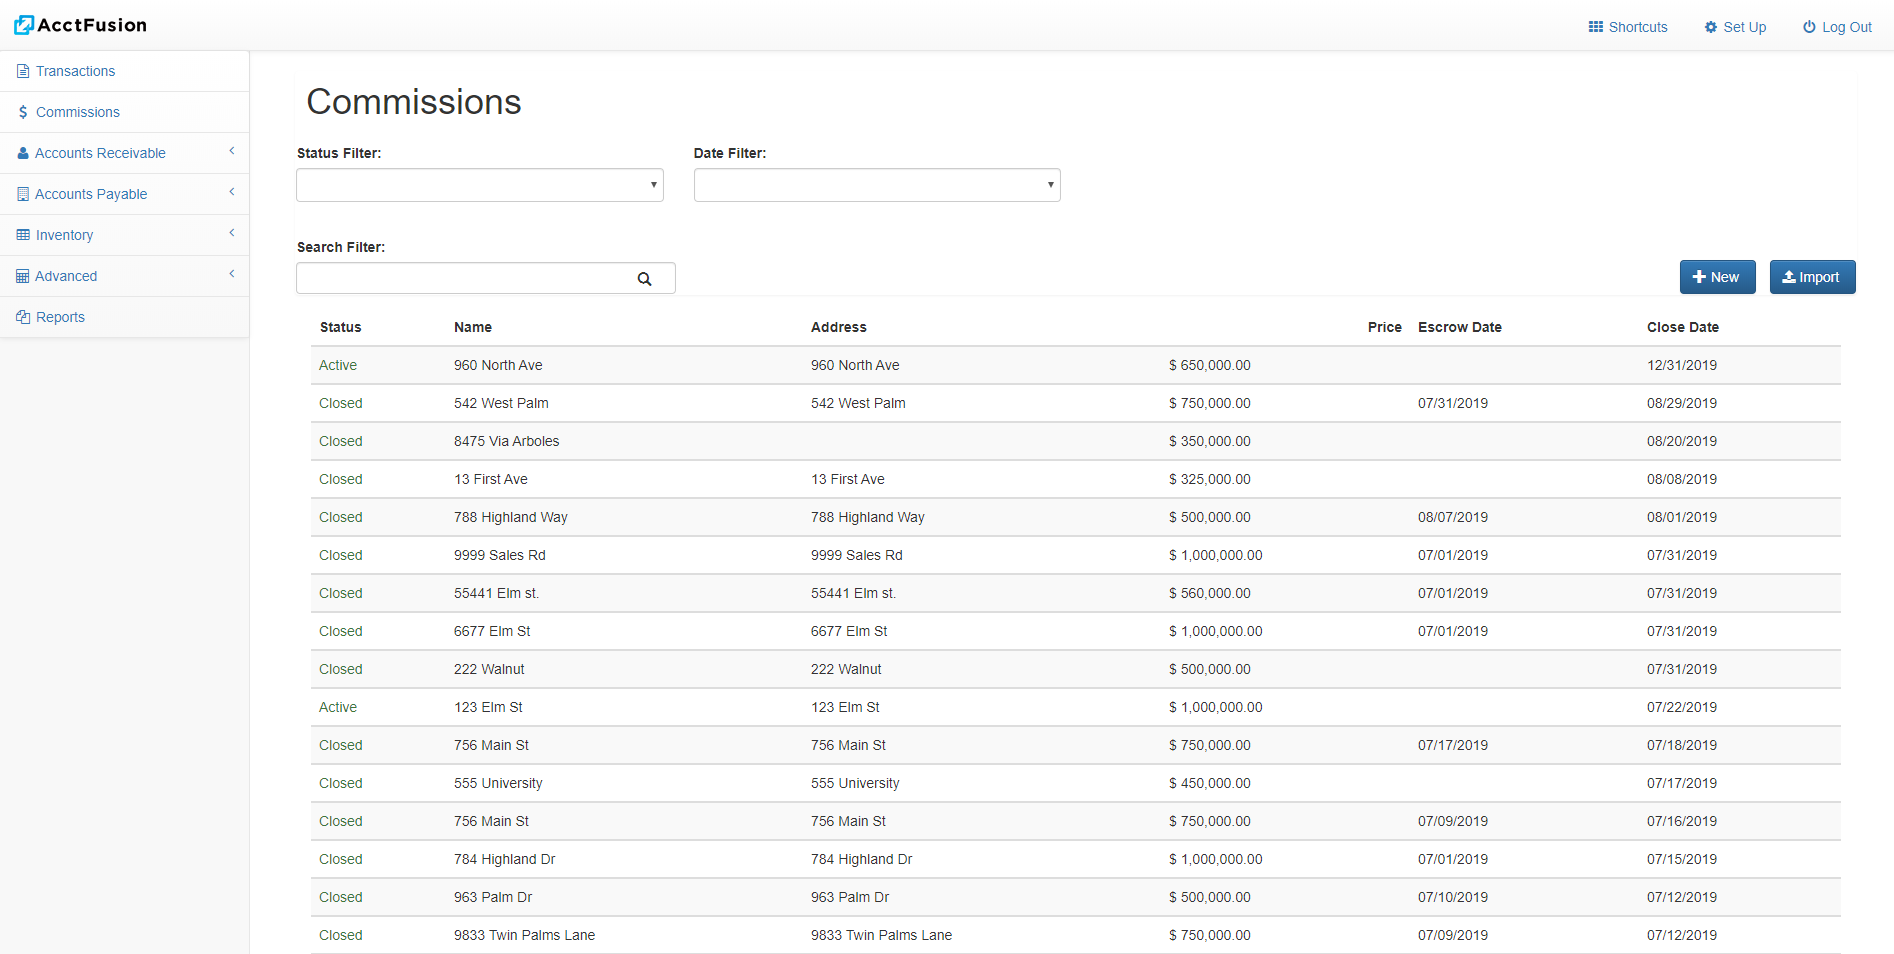Click the Import button
Viewport: 1894px width, 954px height.
pyautogui.click(x=1812, y=277)
